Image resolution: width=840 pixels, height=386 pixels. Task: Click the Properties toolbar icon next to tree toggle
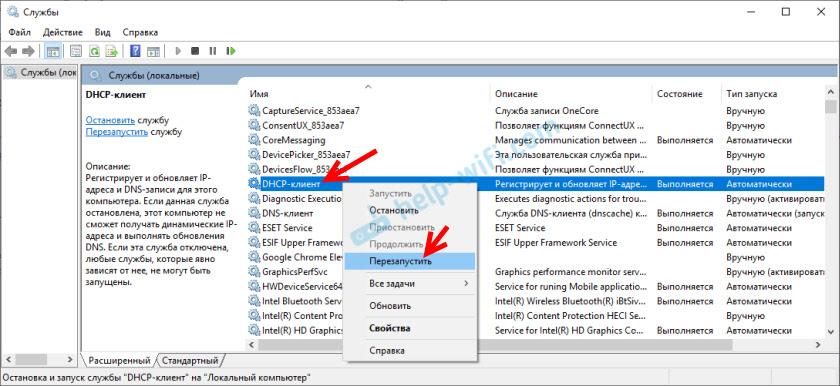click(77, 51)
